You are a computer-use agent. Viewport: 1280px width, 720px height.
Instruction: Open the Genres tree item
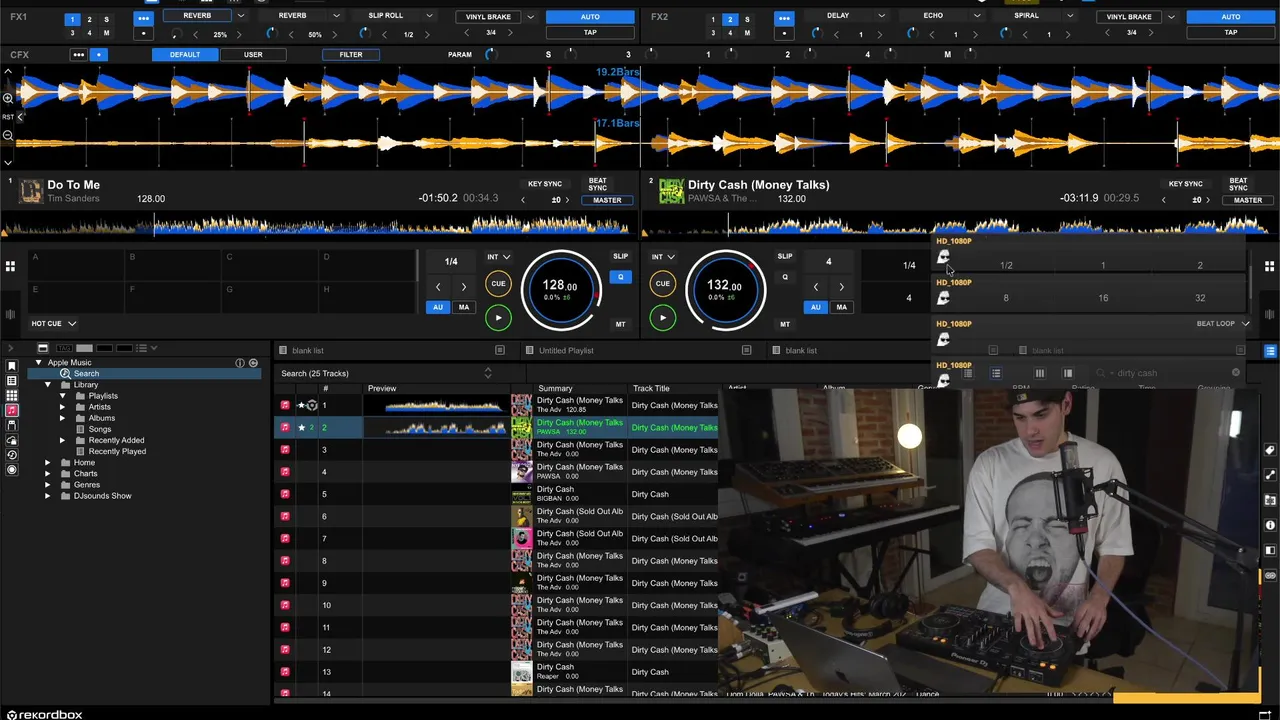point(87,485)
